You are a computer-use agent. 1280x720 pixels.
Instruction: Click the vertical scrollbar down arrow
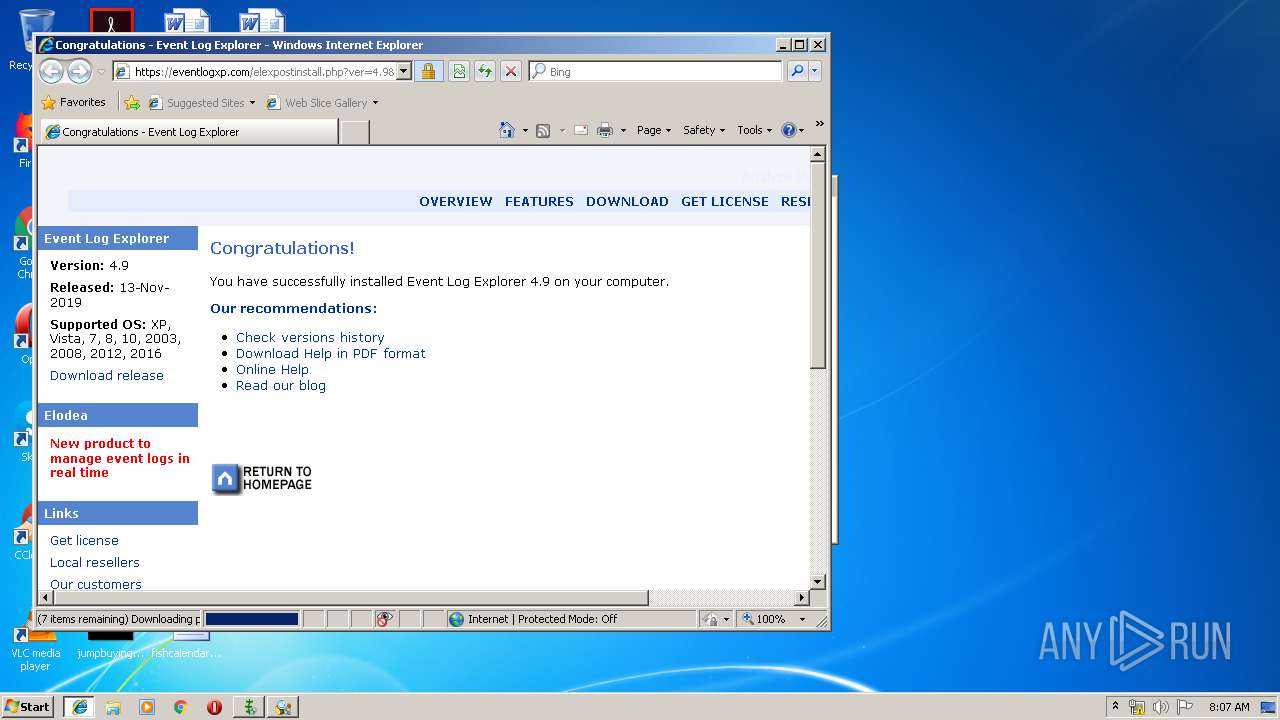pos(817,581)
